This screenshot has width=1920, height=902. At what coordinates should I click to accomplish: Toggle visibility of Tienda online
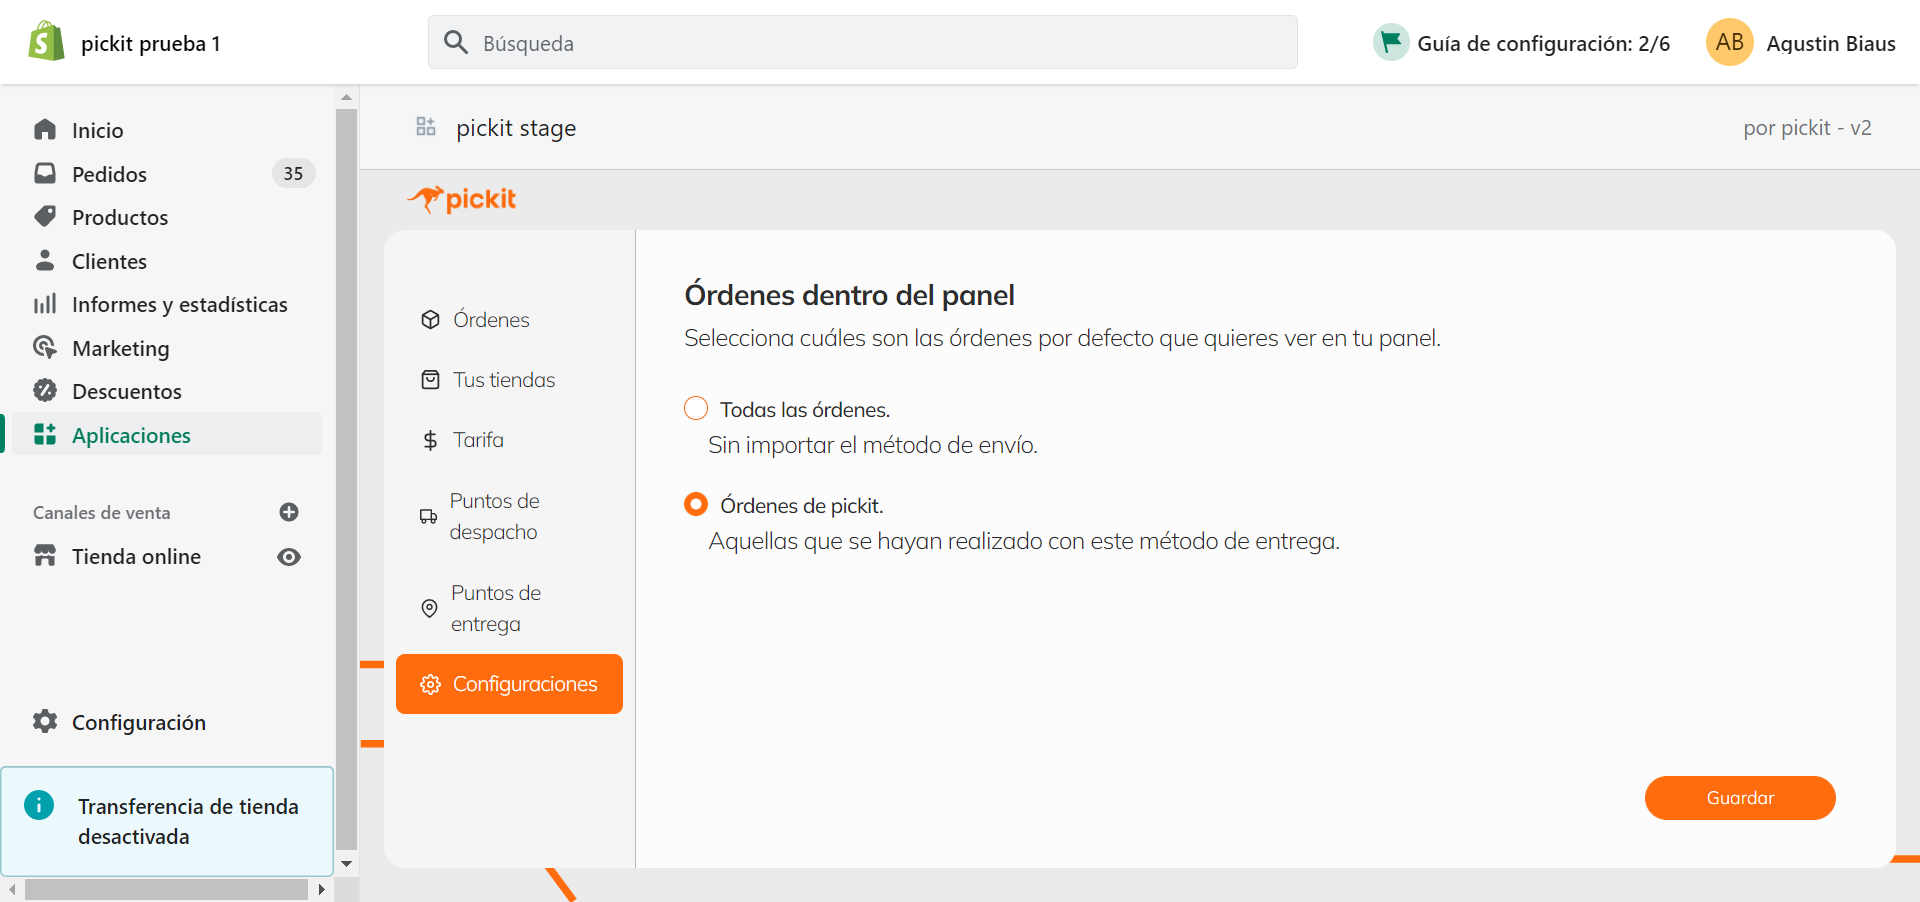289,557
